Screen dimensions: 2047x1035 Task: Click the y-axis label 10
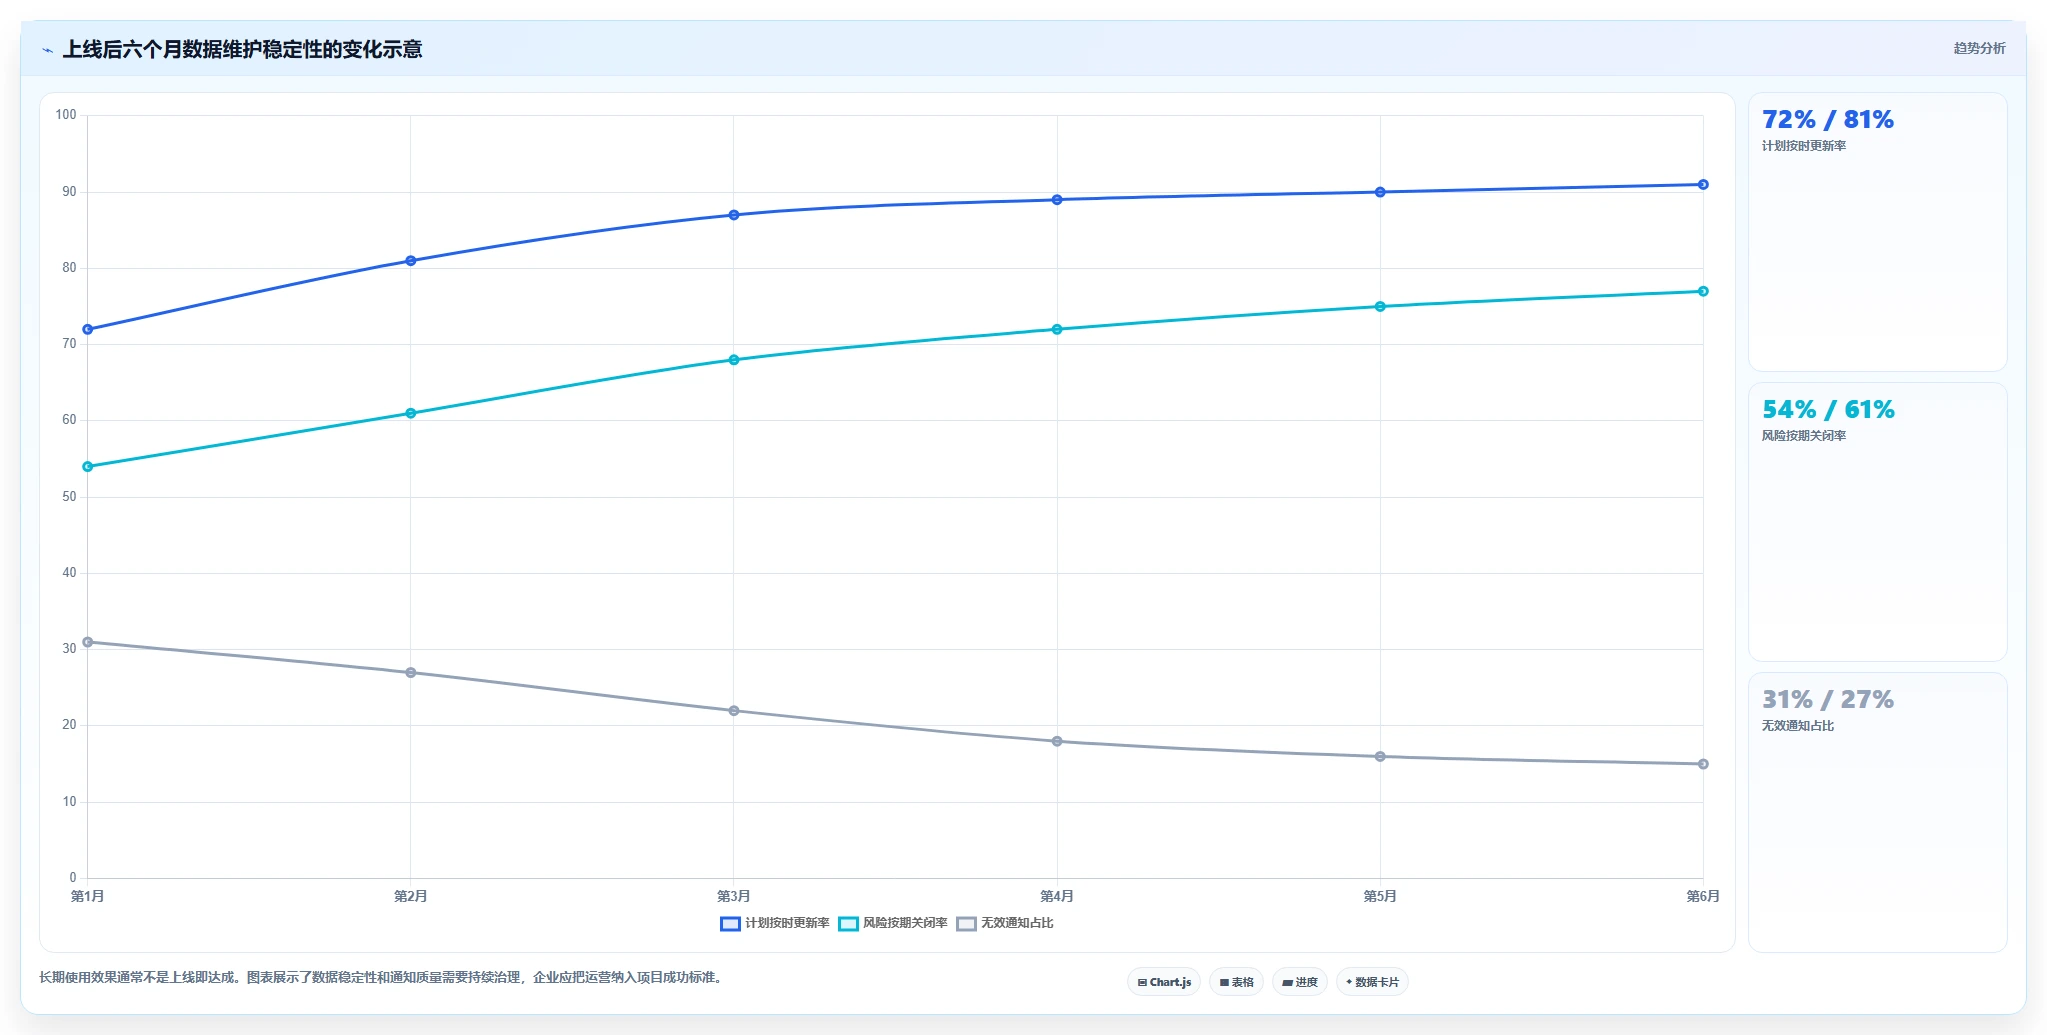click(69, 802)
